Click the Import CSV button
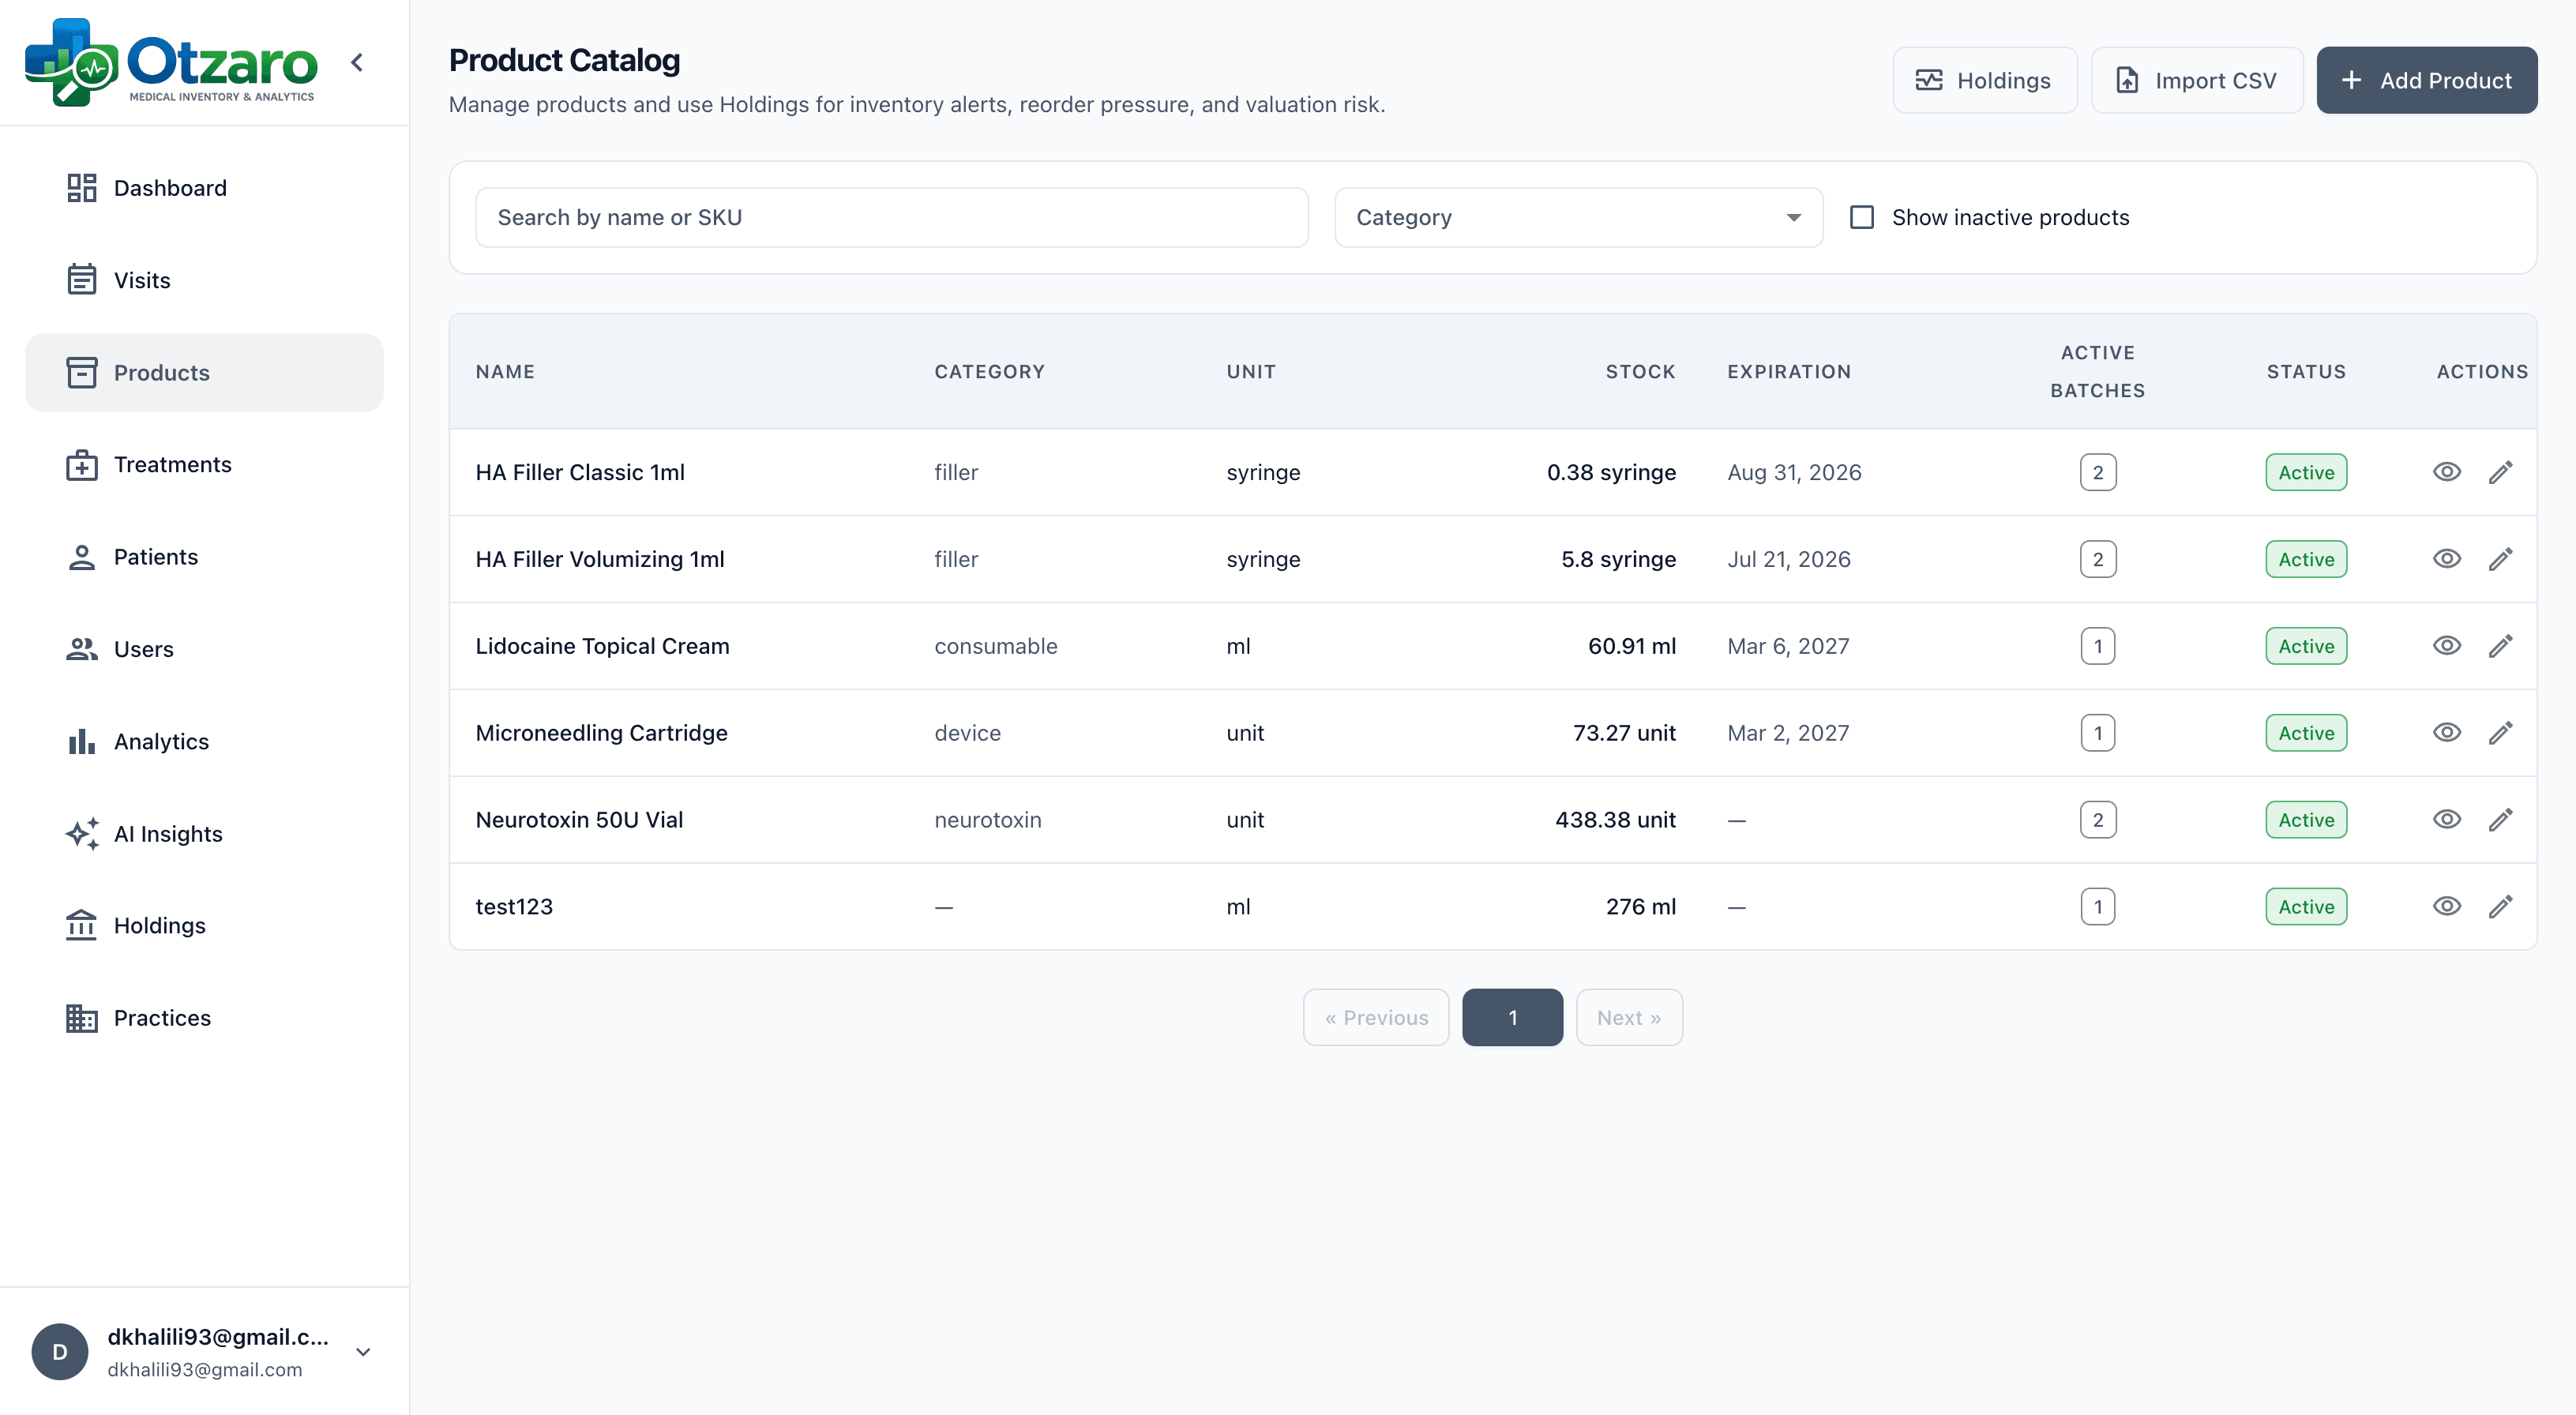2576x1415 pixels. click(x=2196, y=80)
